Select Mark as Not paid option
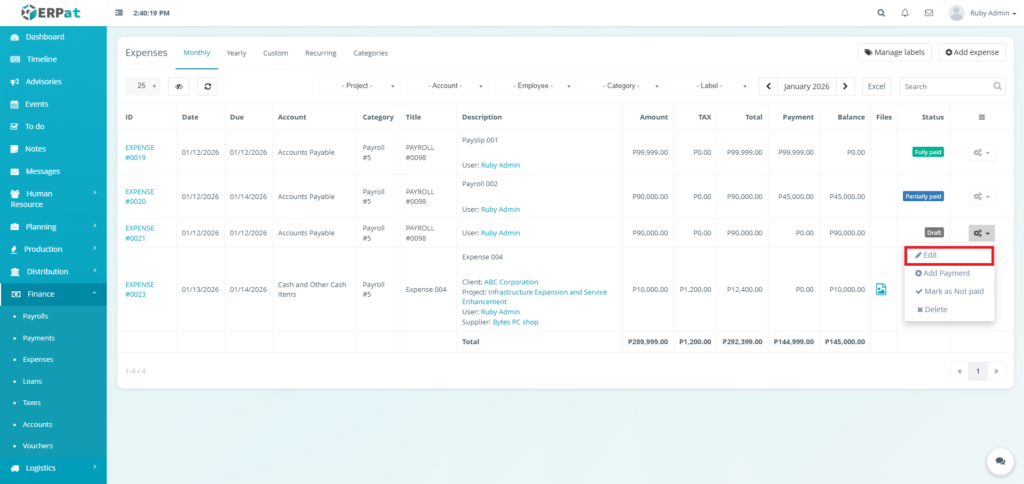This screenshot has height=484, width=1024. coord(949,291)
